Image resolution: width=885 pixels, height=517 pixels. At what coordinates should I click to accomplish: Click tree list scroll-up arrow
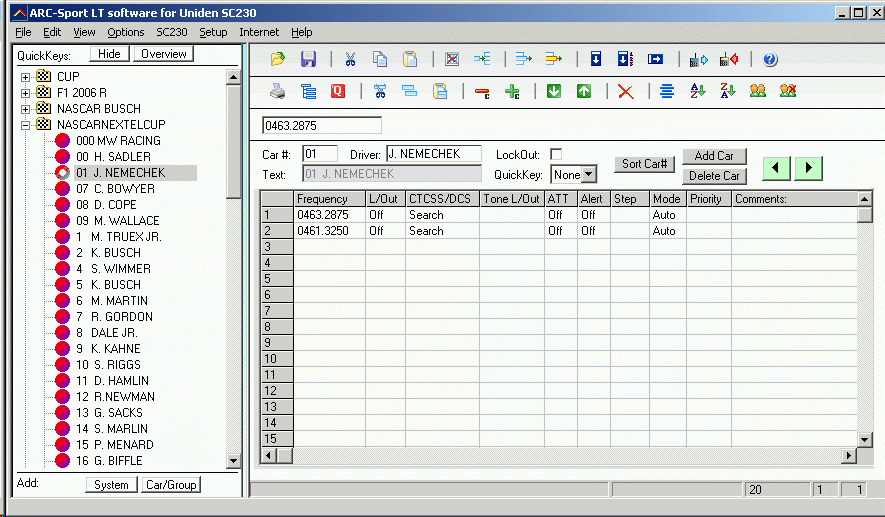point(233,77)
